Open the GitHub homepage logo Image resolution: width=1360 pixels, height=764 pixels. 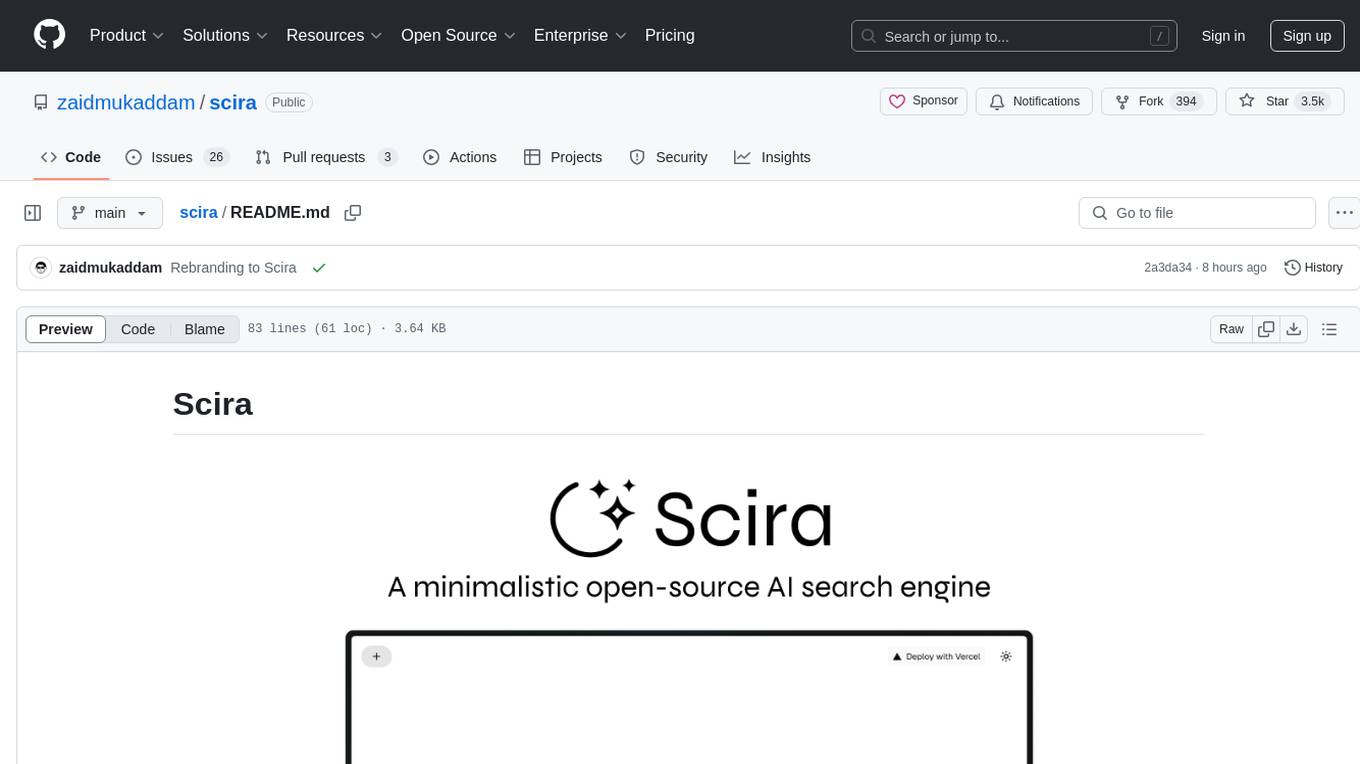coord(49,35)
